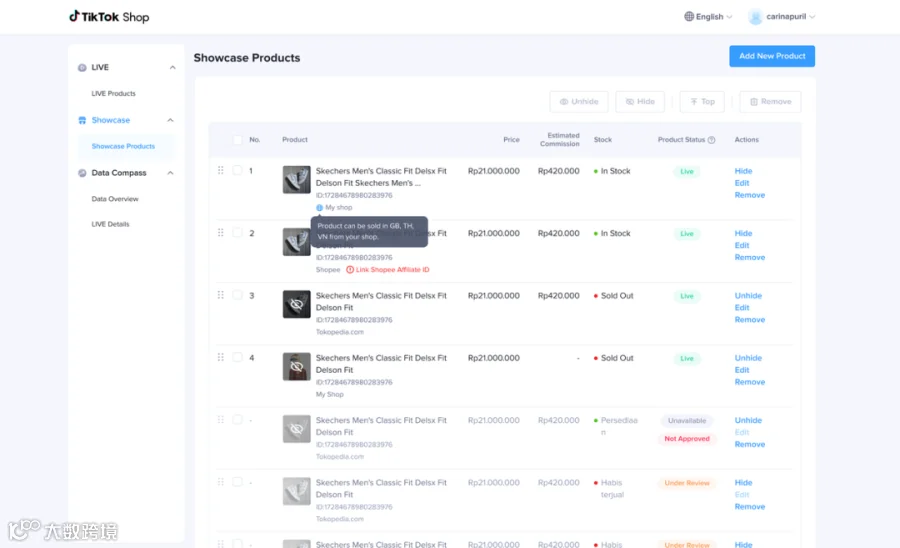Click drag handle icon of row 1
The width and height of the screenshot is (900, 548).
pyautogui.click(x=220, y=170)
